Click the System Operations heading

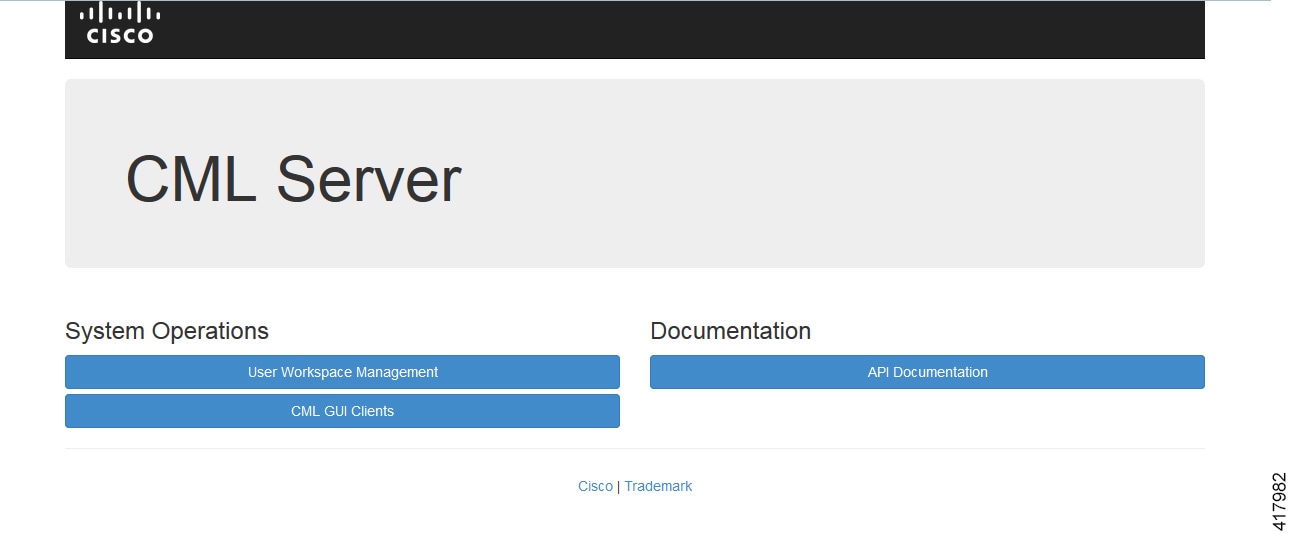tap(167, 331)
